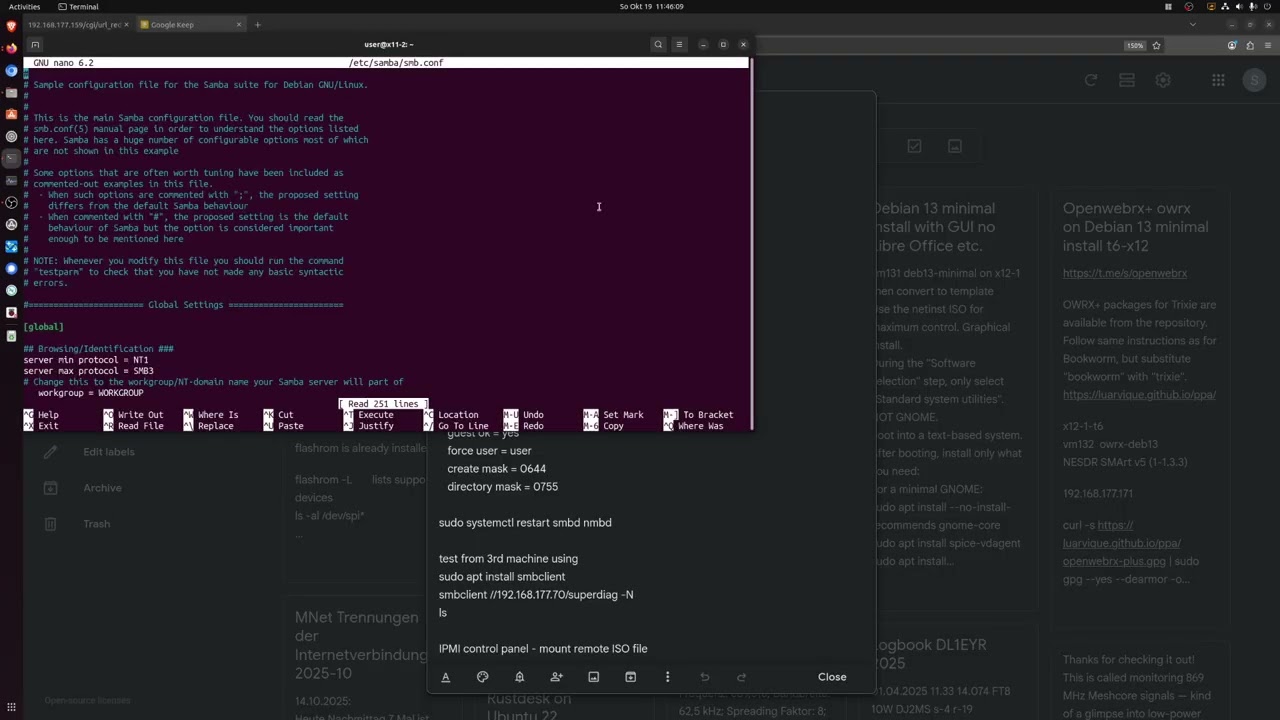
Task: Click the terminal search magnifier icon
Action: pos(658,44)
